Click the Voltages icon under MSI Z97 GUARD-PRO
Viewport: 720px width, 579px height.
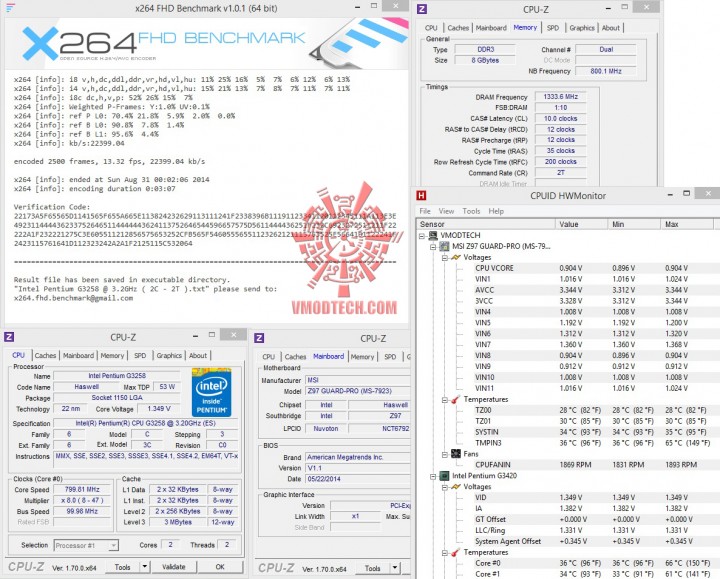pyautogui.click(x=456, y=257)
